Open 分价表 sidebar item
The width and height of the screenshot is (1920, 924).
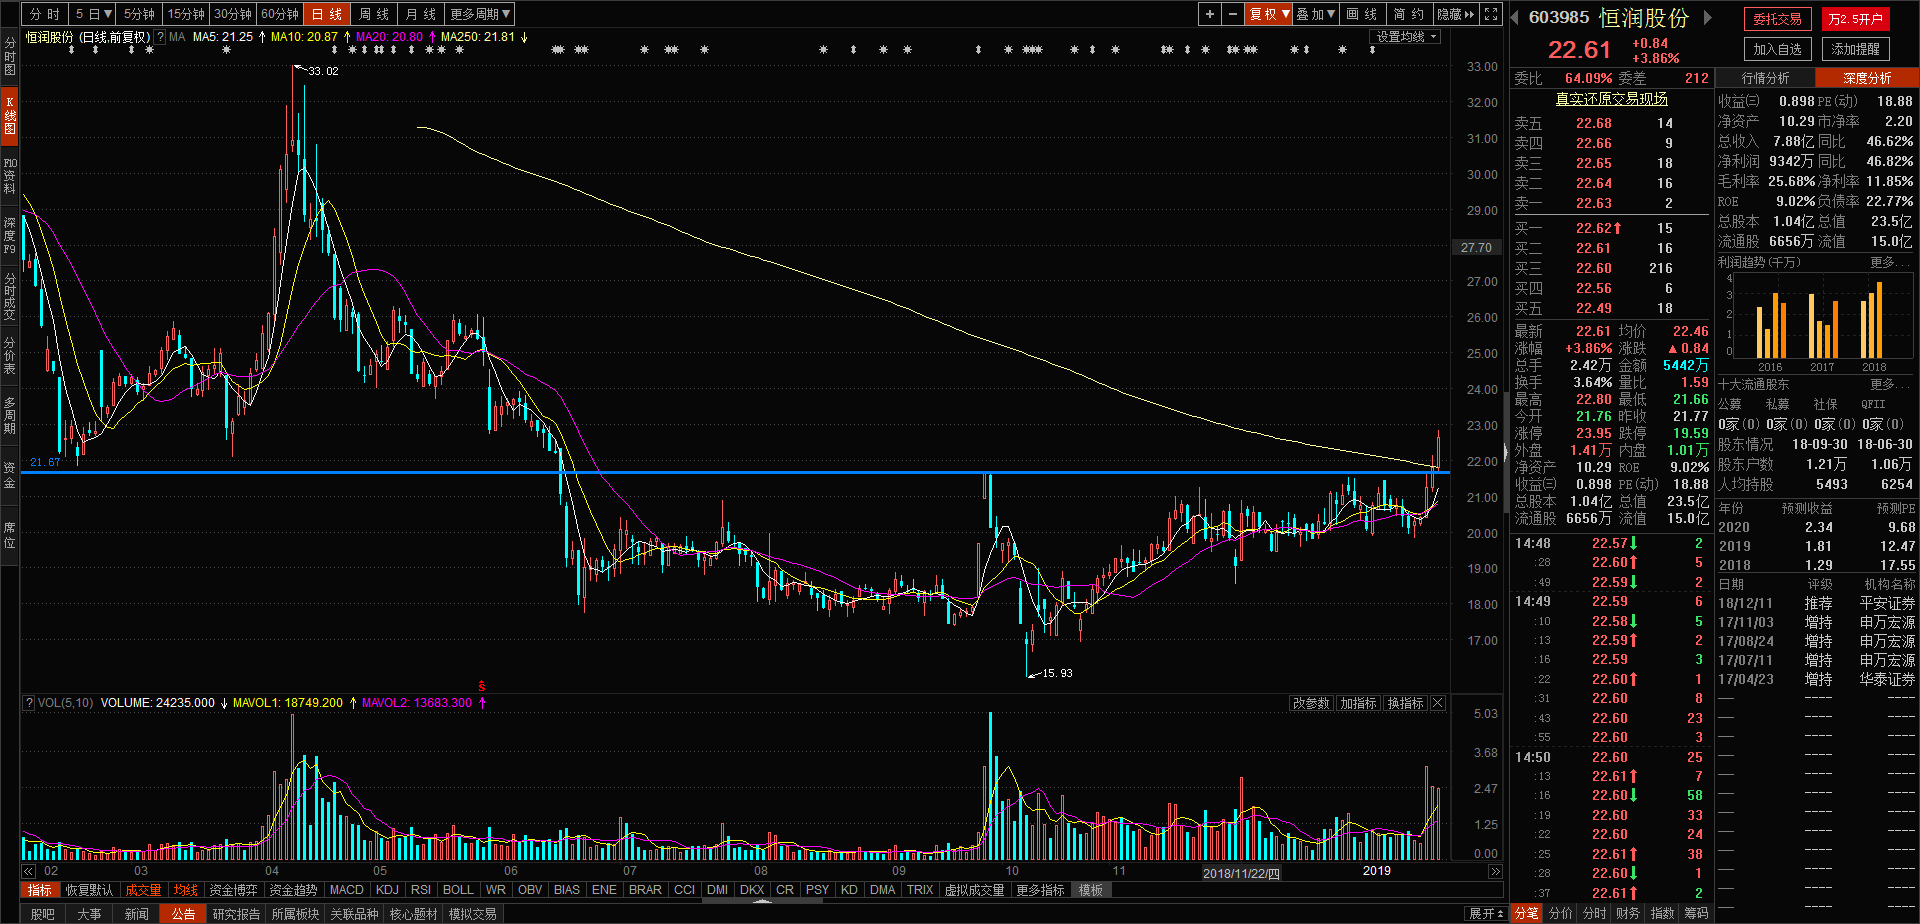pos(10,355)
